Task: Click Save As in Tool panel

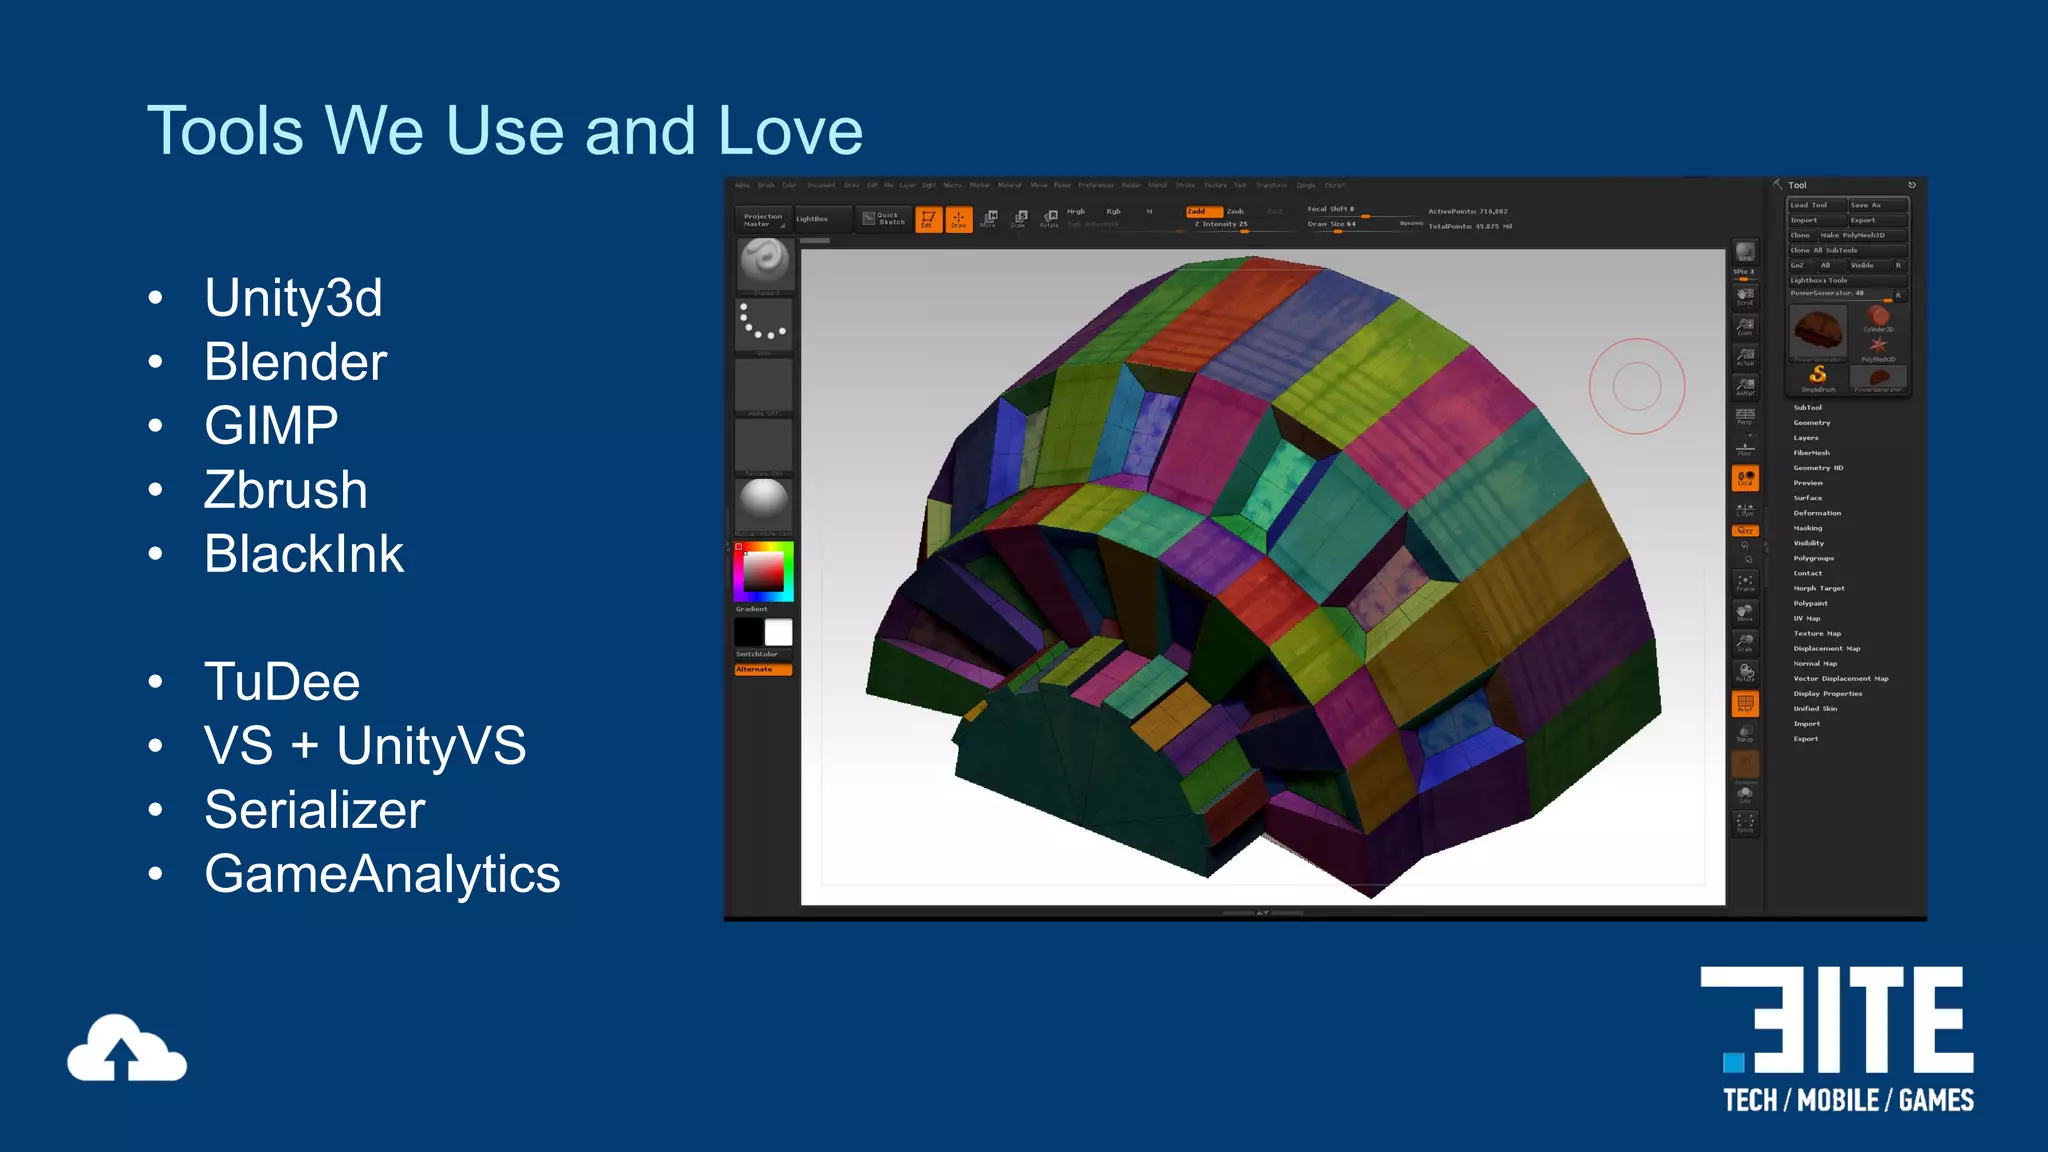Action: coord(1878,205)
